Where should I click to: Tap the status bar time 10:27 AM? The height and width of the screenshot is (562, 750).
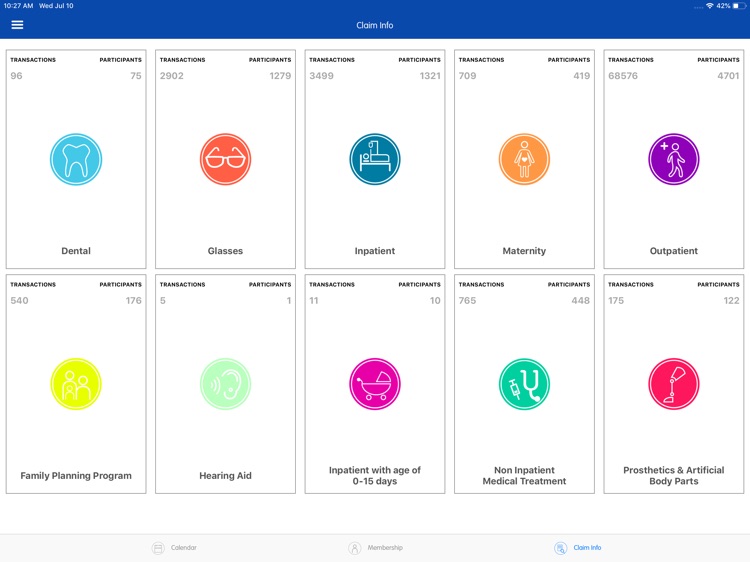click(18, 6)
